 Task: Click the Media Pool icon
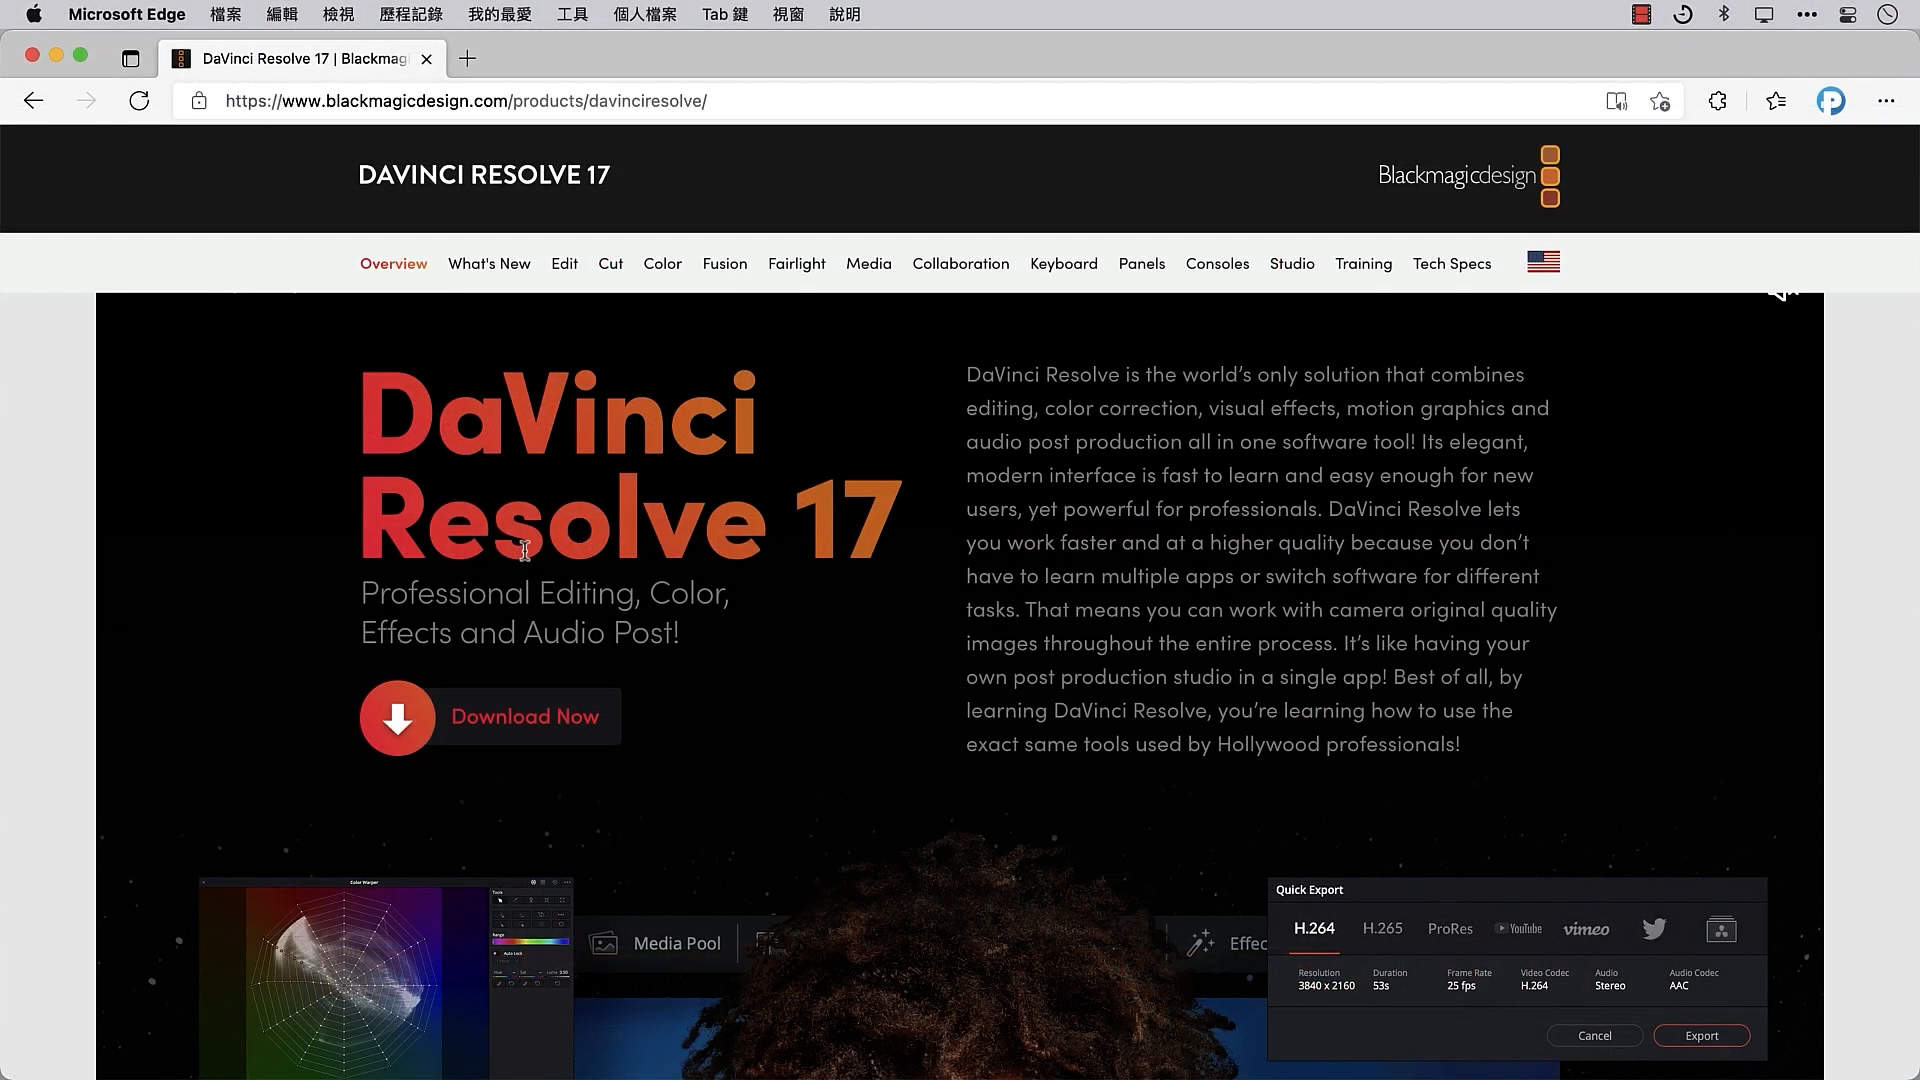[x=603, y=942]
